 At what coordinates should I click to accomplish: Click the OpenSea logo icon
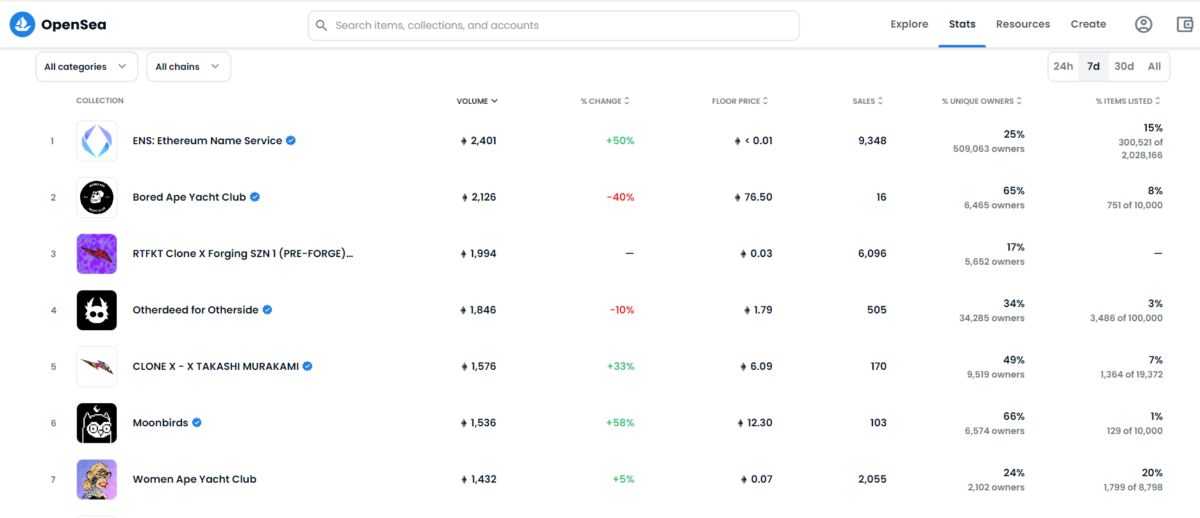point(22,24)
